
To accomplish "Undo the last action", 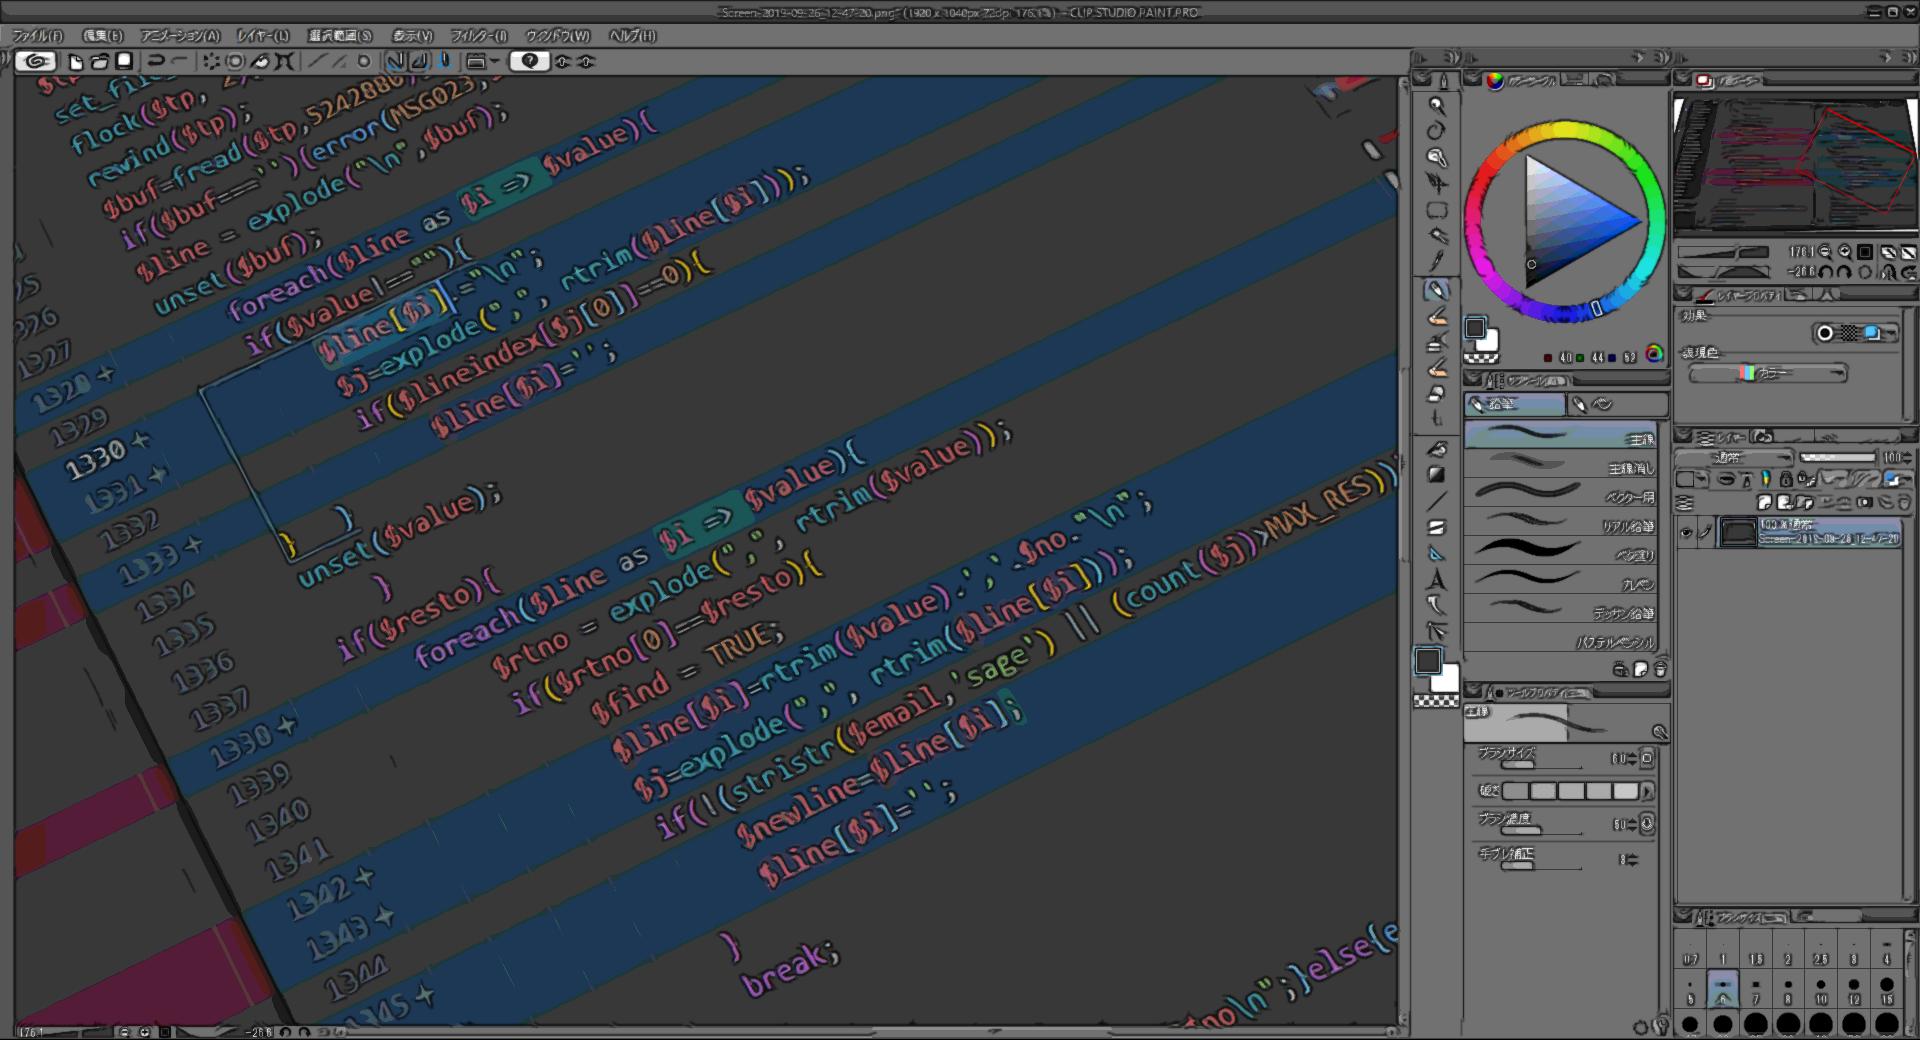I will (156, 61).
